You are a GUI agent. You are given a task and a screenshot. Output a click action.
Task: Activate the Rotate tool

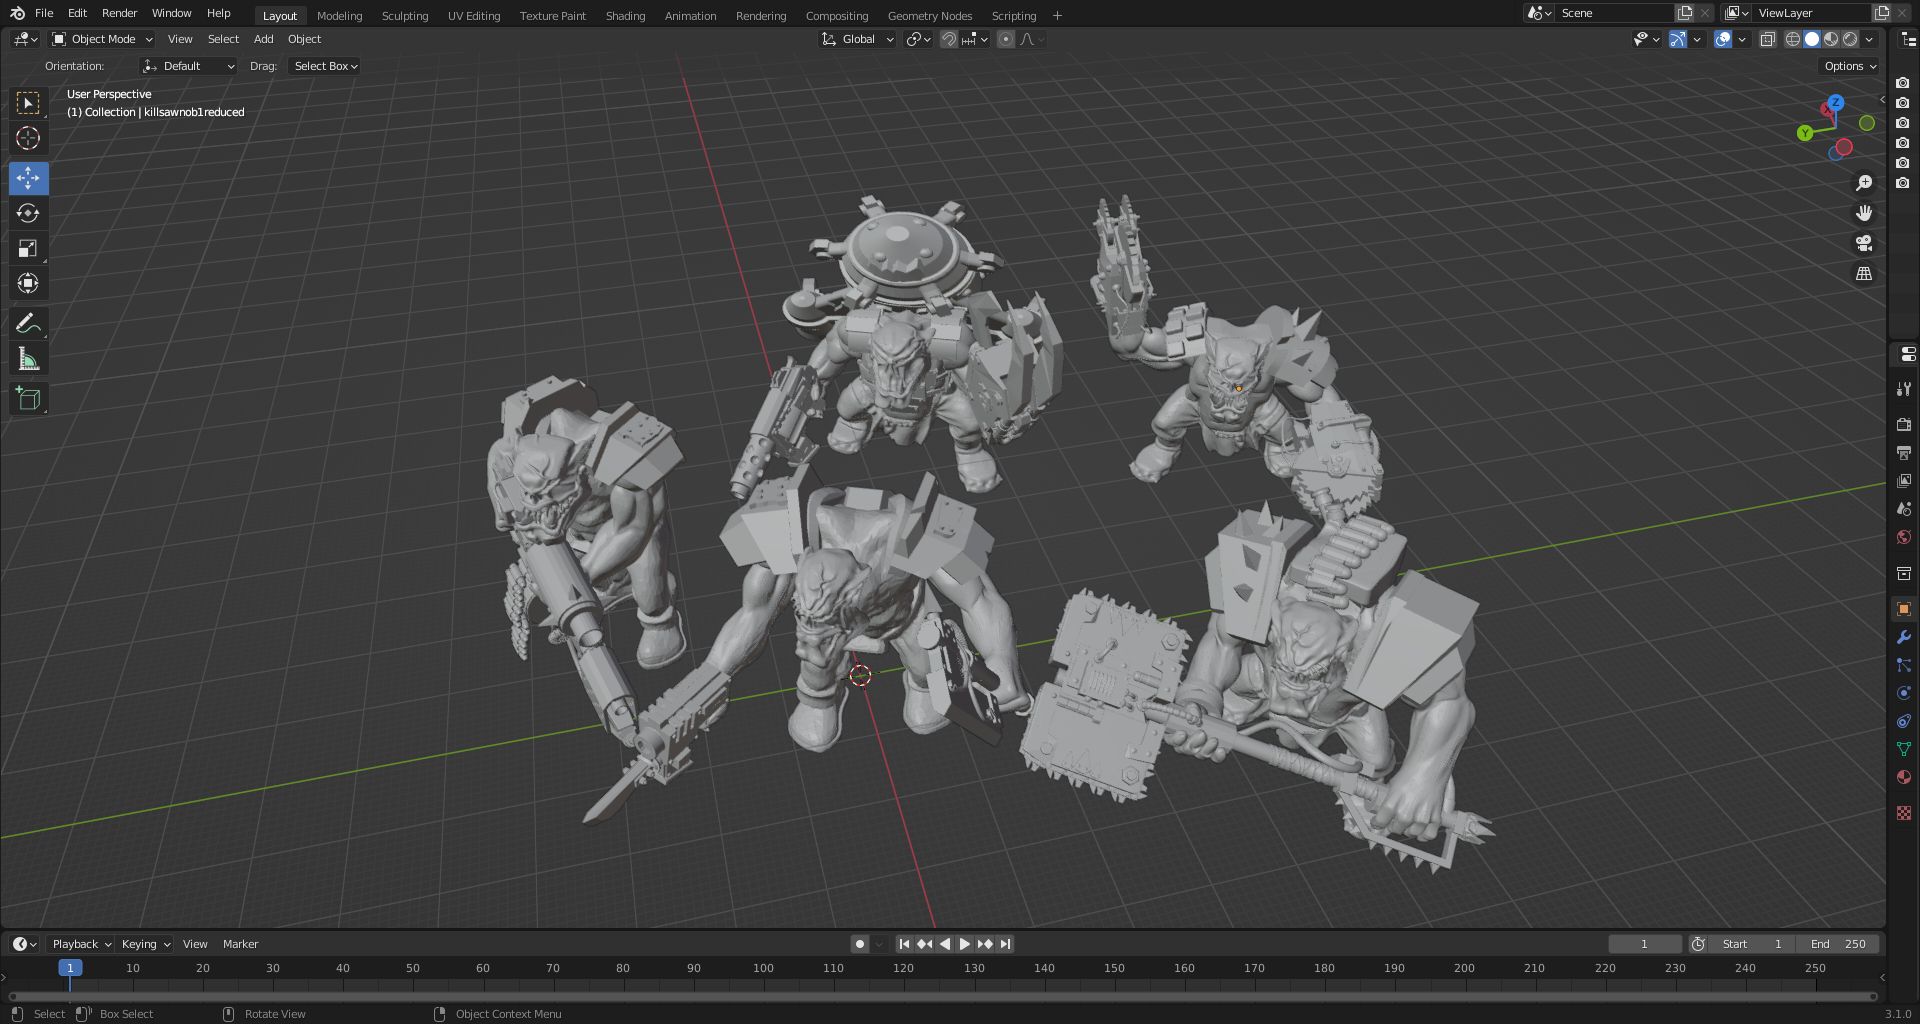click(x=28, y=213)
